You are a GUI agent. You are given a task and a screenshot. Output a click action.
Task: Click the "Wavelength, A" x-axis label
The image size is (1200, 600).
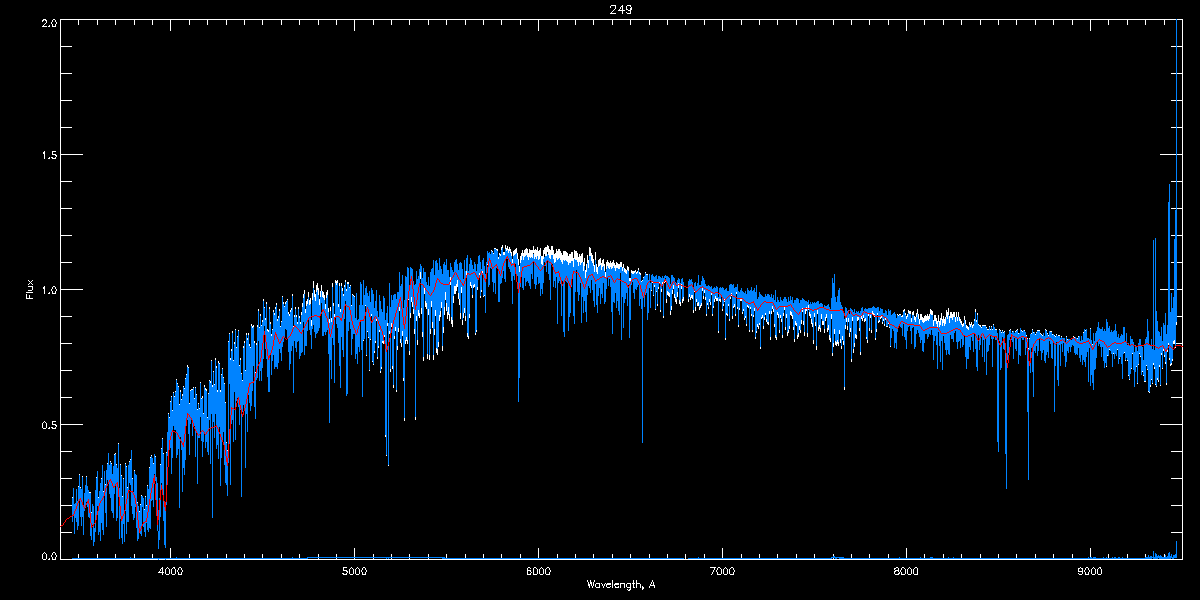click(621, 585)
